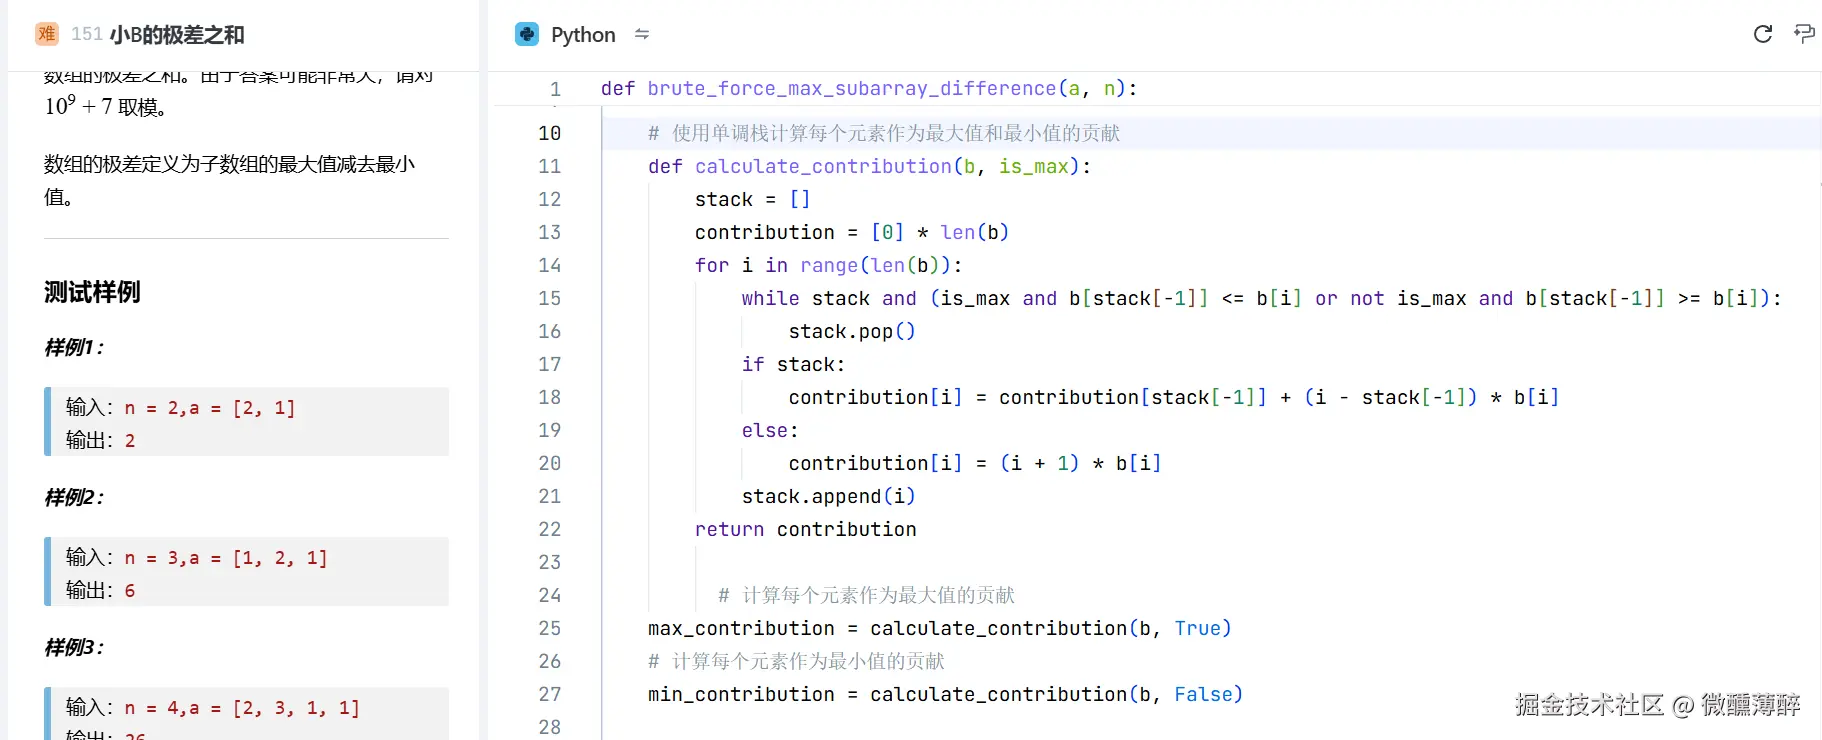Click the comment 使用单调栈计算 on line 10
This screenshot has height=740, width=1822.
[884, 133]
